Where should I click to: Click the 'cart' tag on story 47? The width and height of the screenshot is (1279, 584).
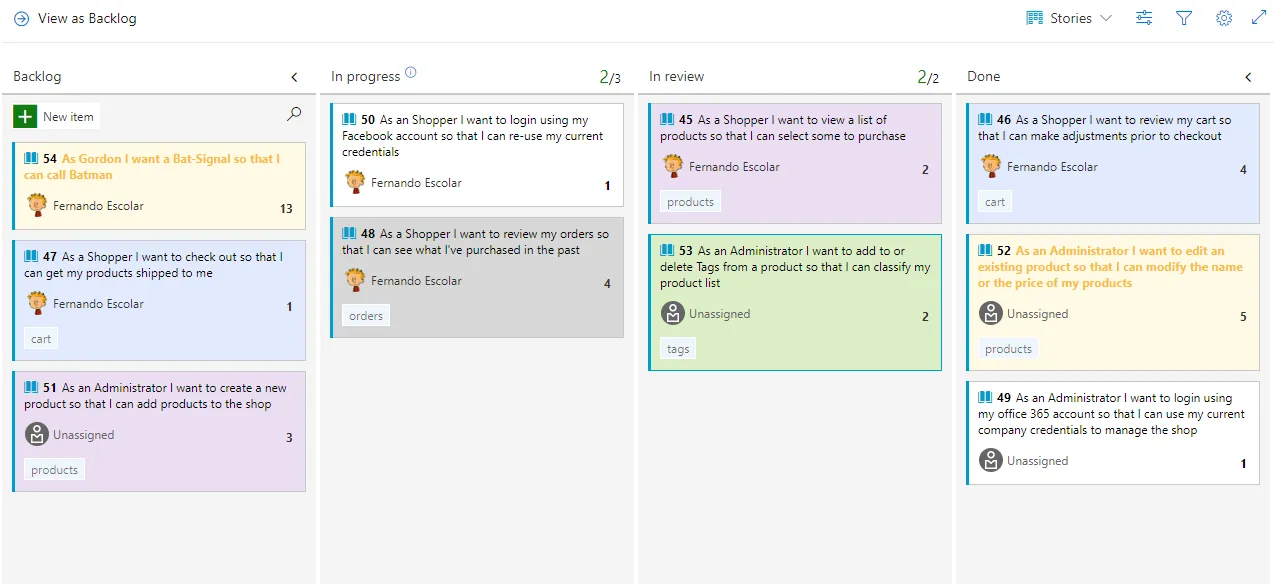tap(41, 339)
